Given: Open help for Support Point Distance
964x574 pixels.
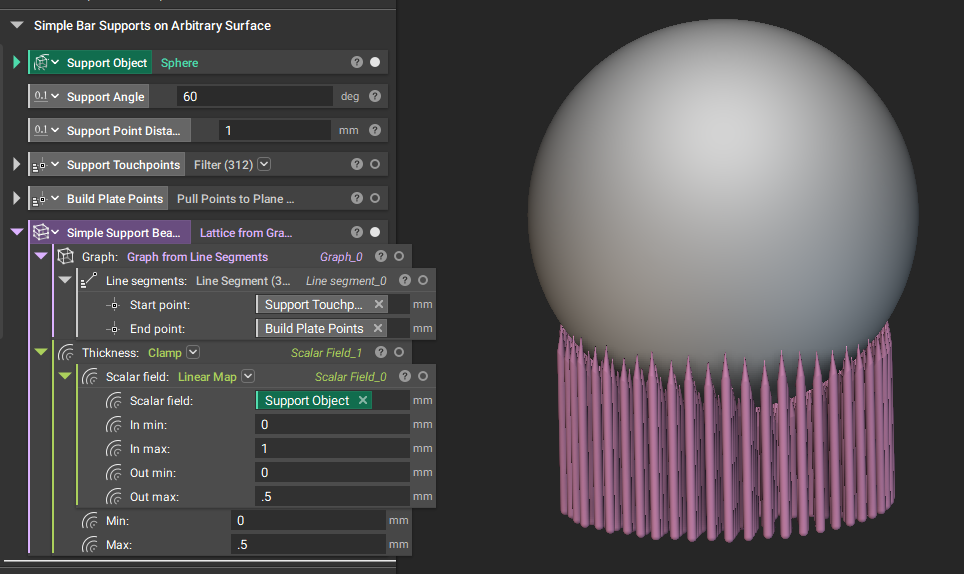Looking at the screenshot, I should [375, 130].
